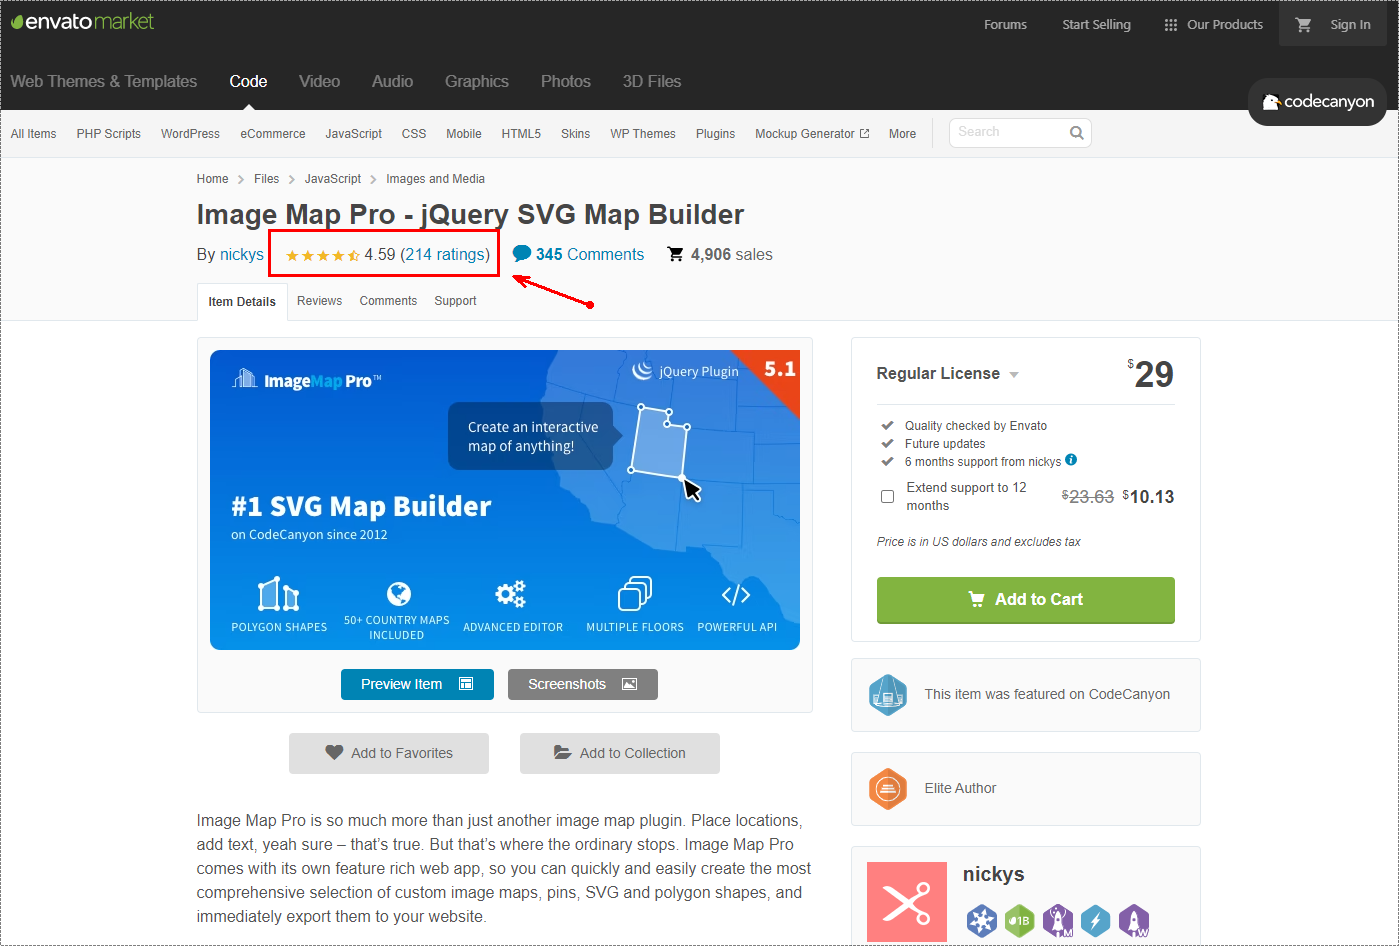The width and height of the screenshot is (1399, 946).
Task: Open the 3D Files category menu
Action: (x=652, y=82)
